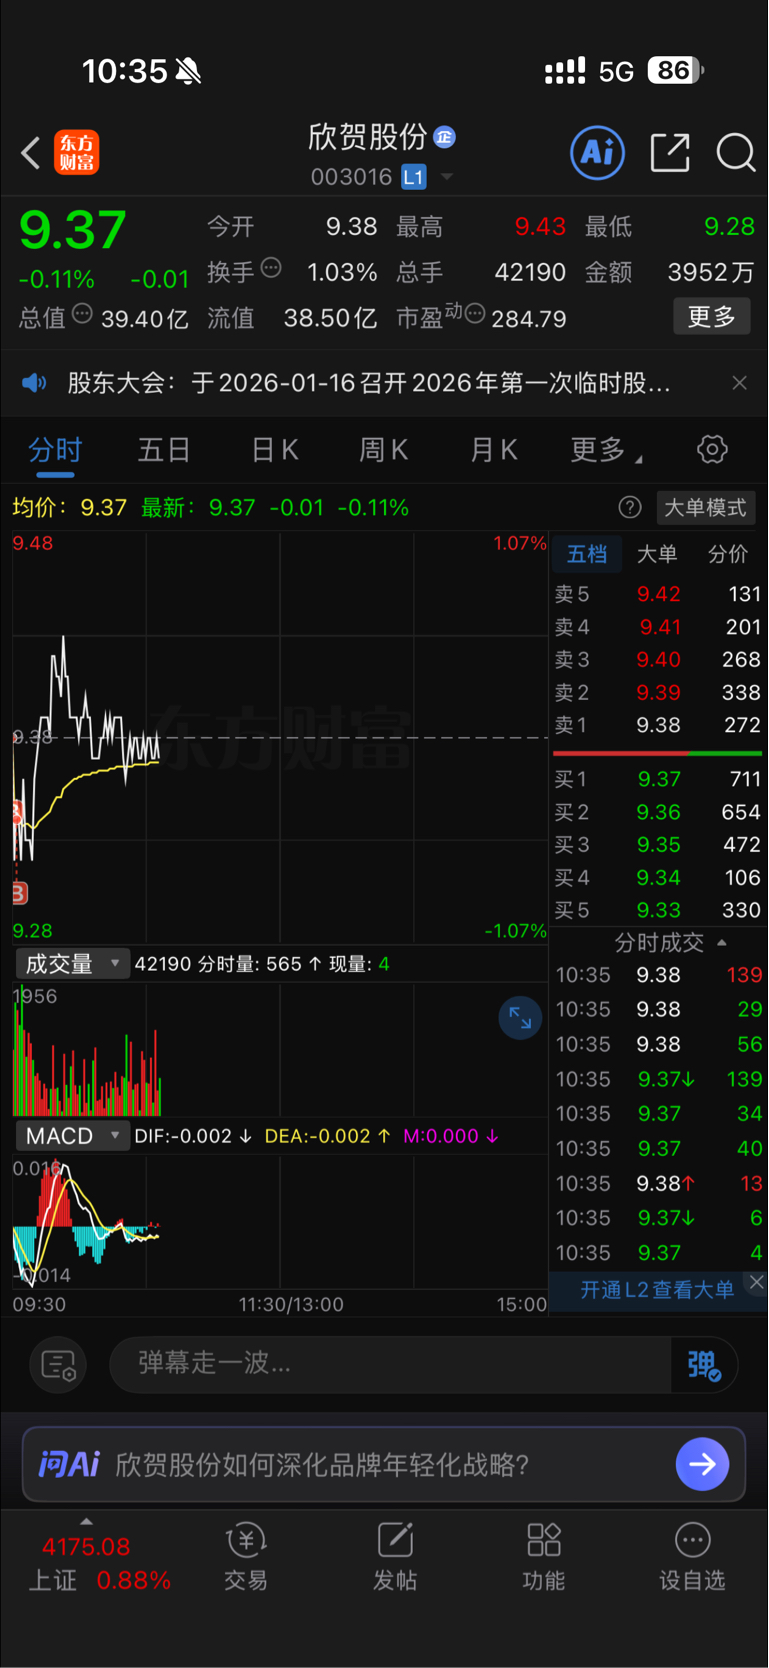Screen dimensions: 769x1668
Task: Tap the cellular signal bars
Action: (x=565, y=70)
